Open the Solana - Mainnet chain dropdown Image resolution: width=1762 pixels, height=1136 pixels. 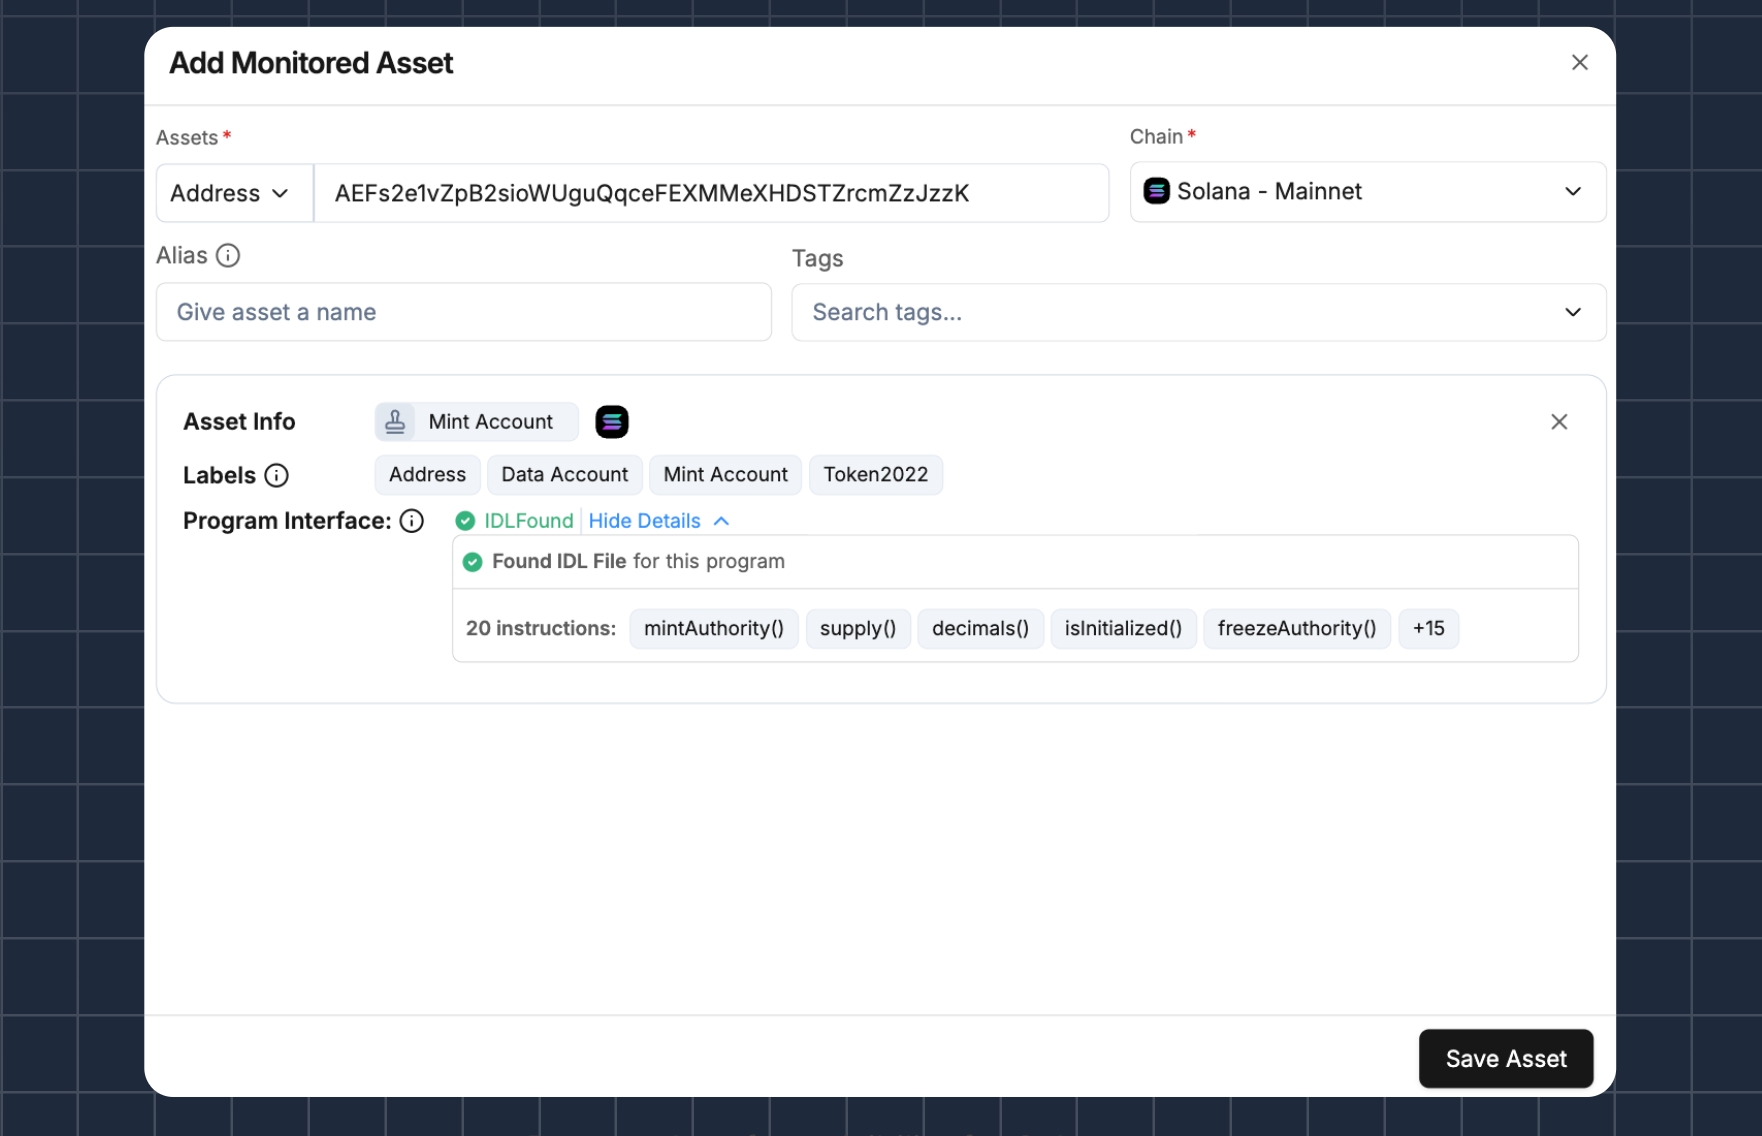[1366, 192]
